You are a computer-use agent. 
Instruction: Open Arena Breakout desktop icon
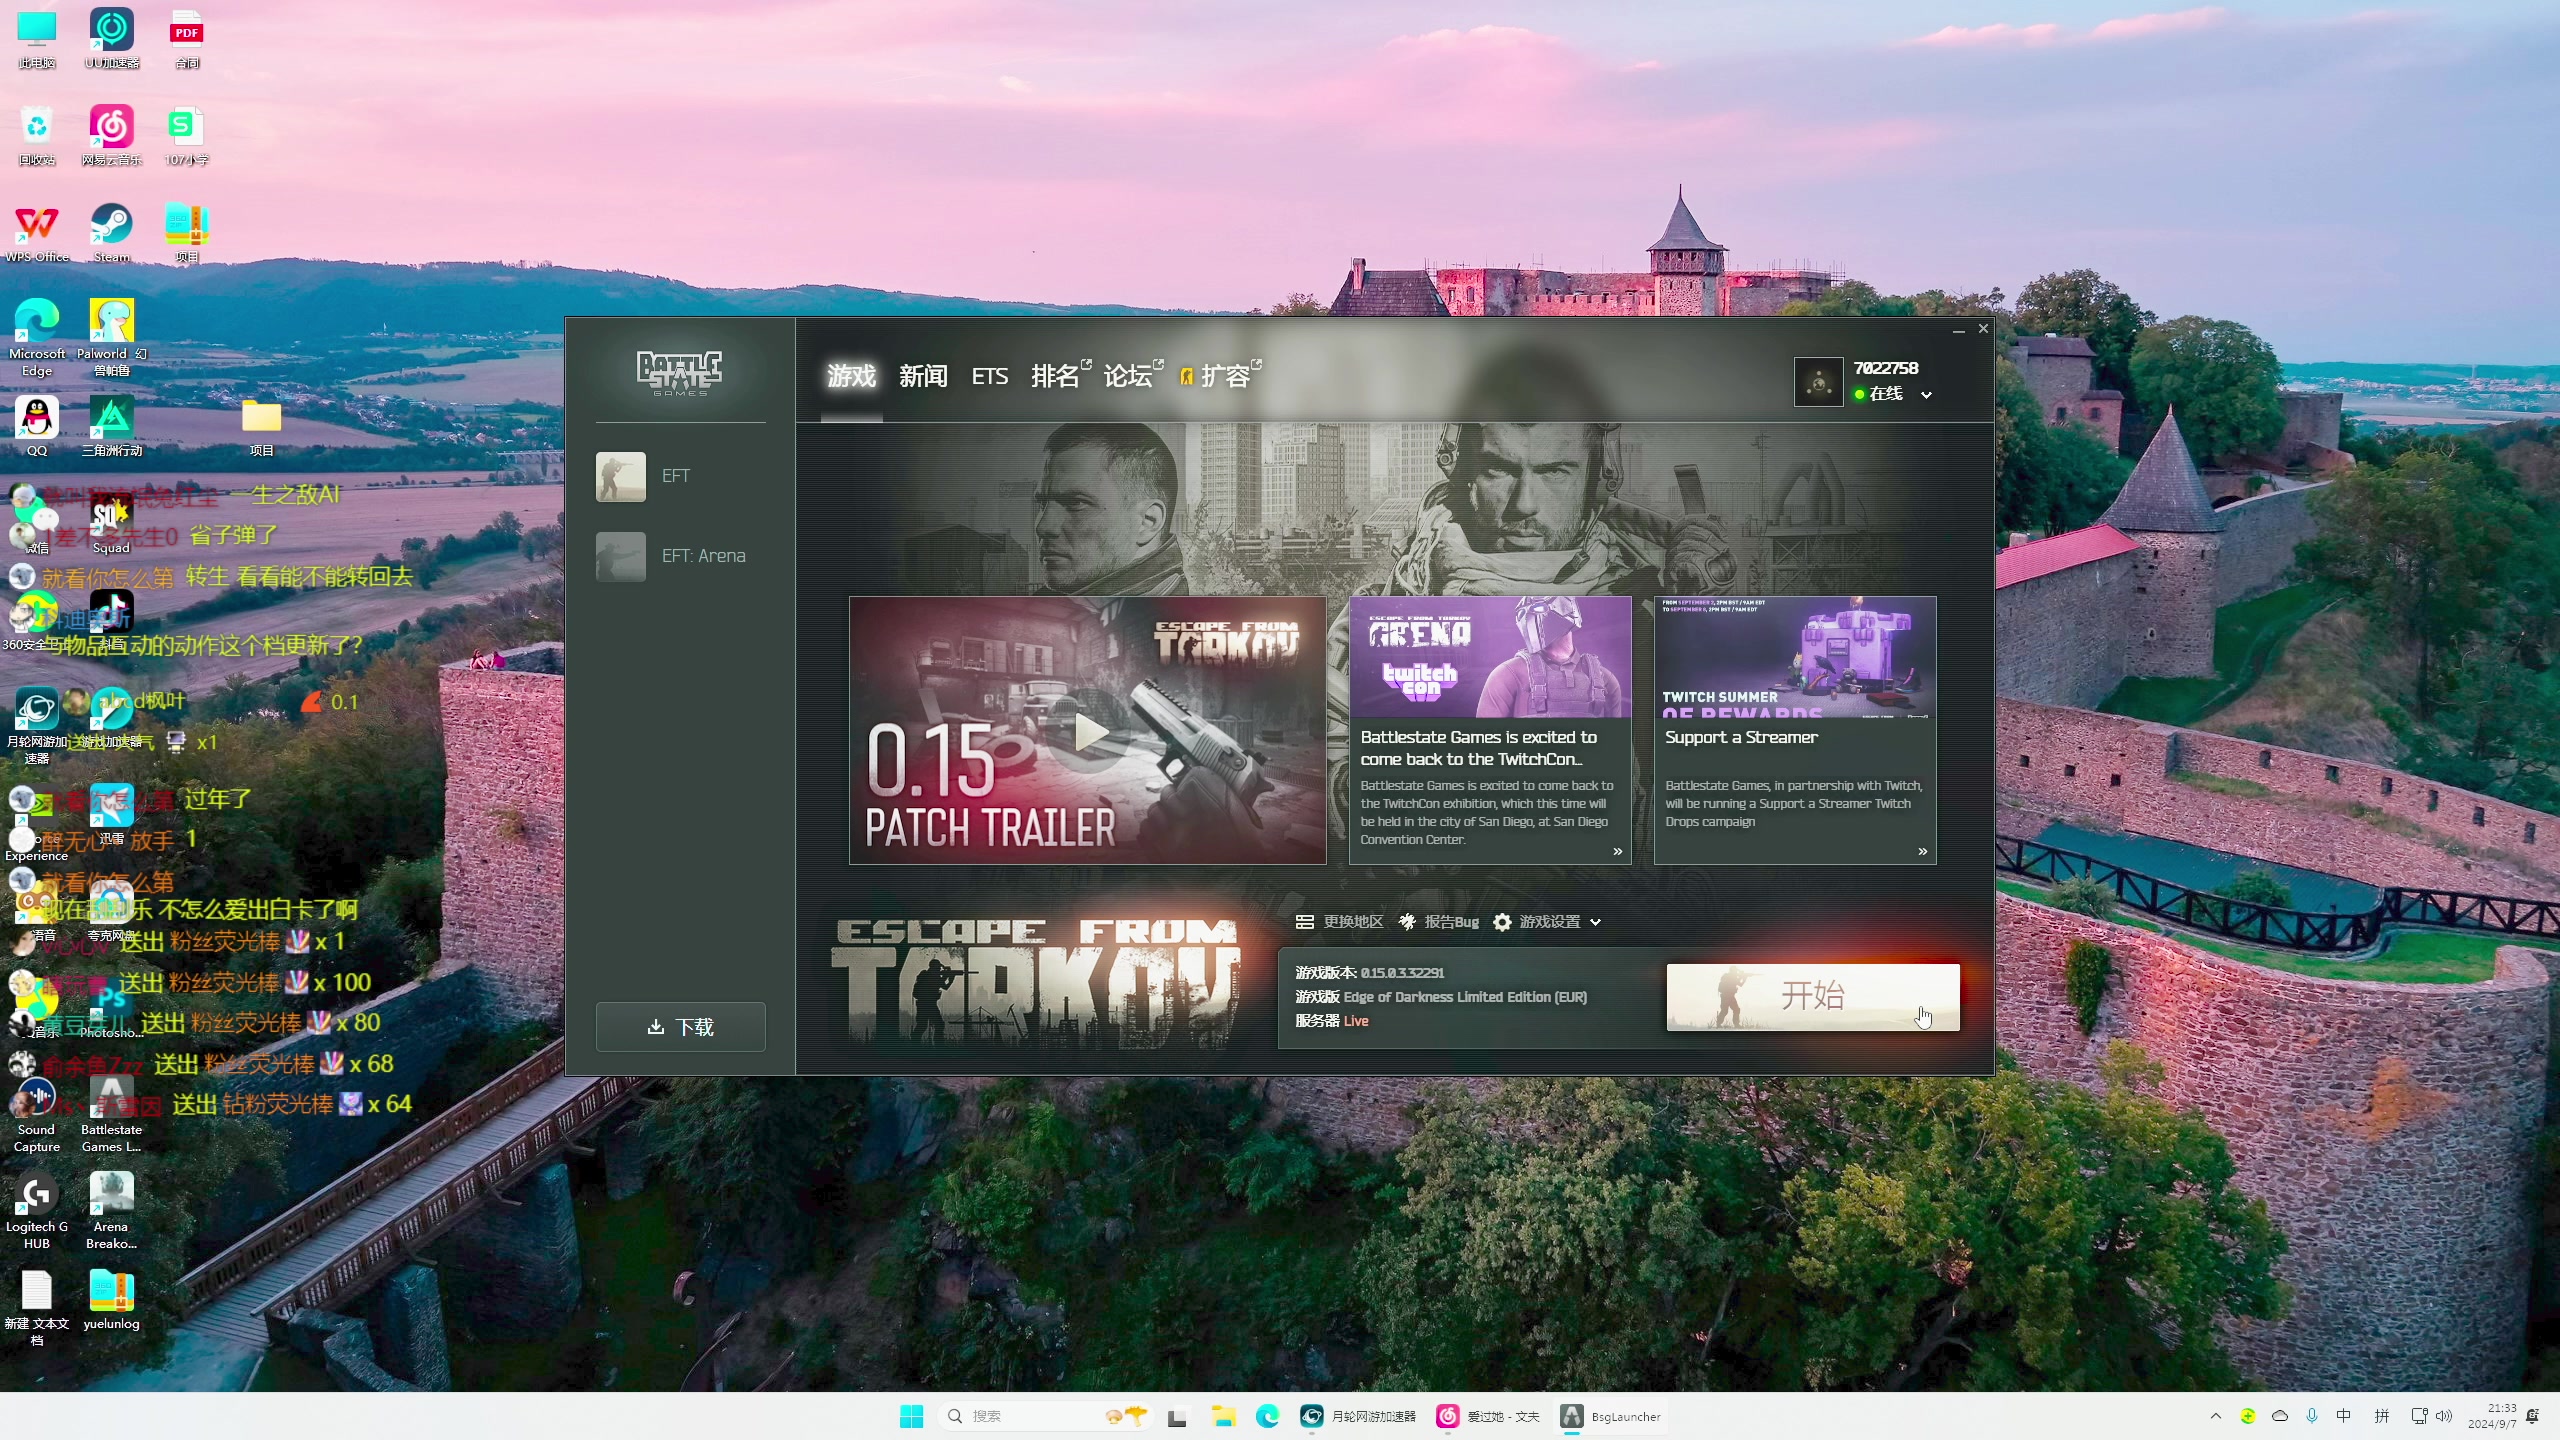pos(112,1212)
